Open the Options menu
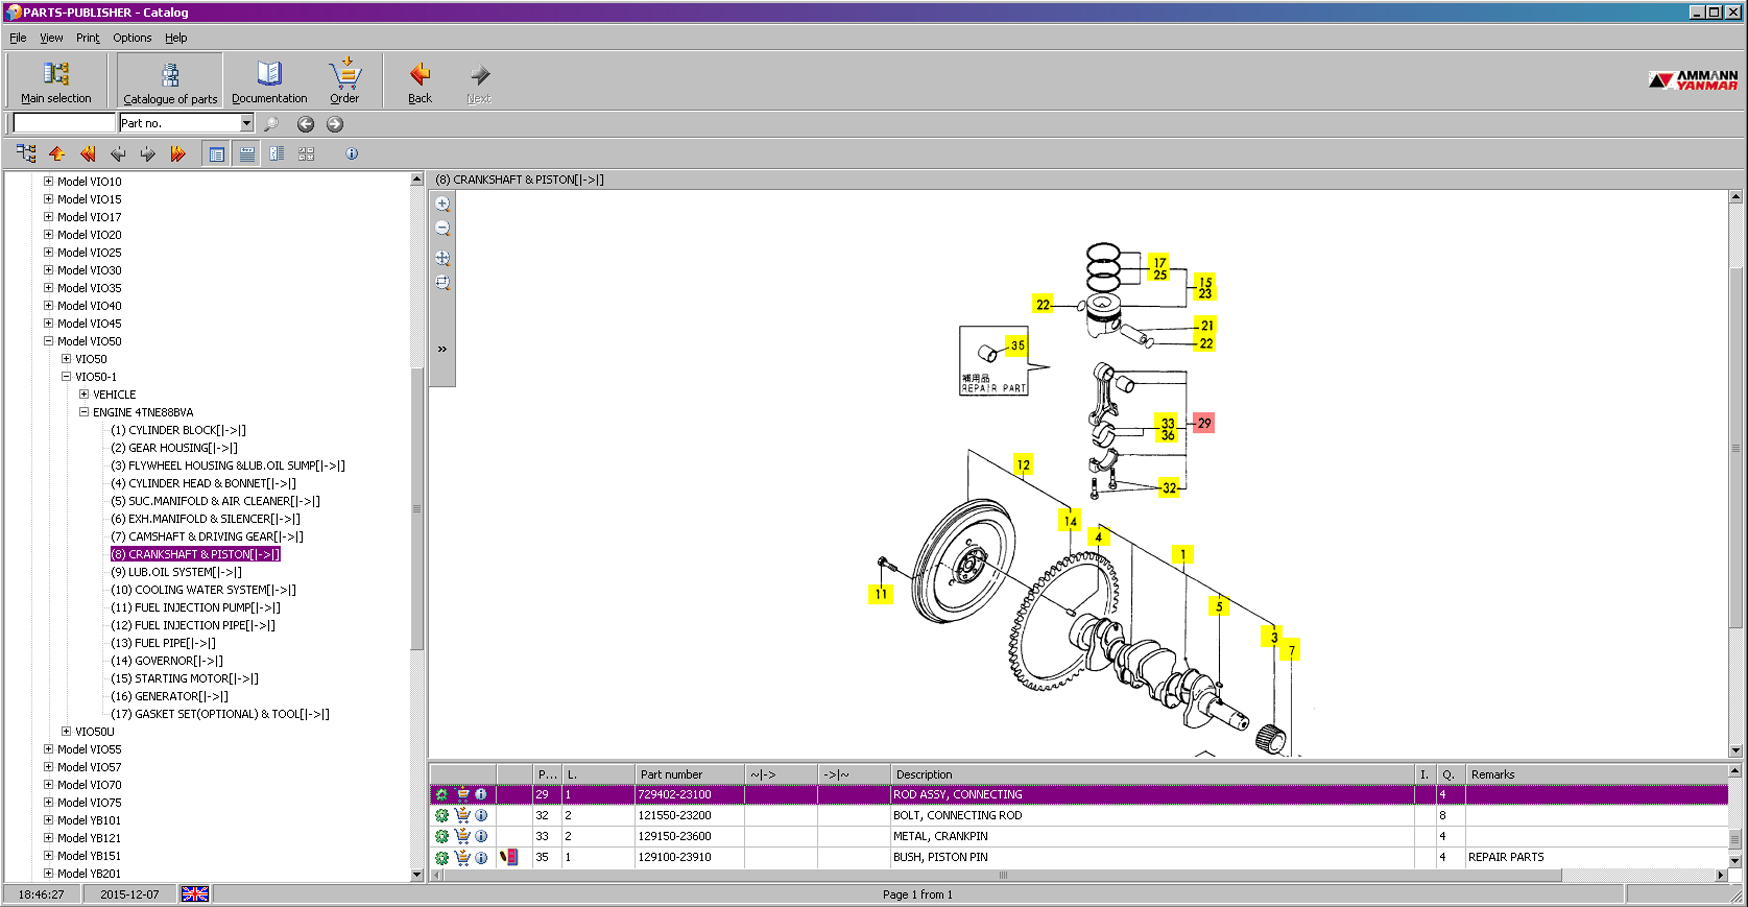This screenshot has height=907, width=1748. [132, 38]
